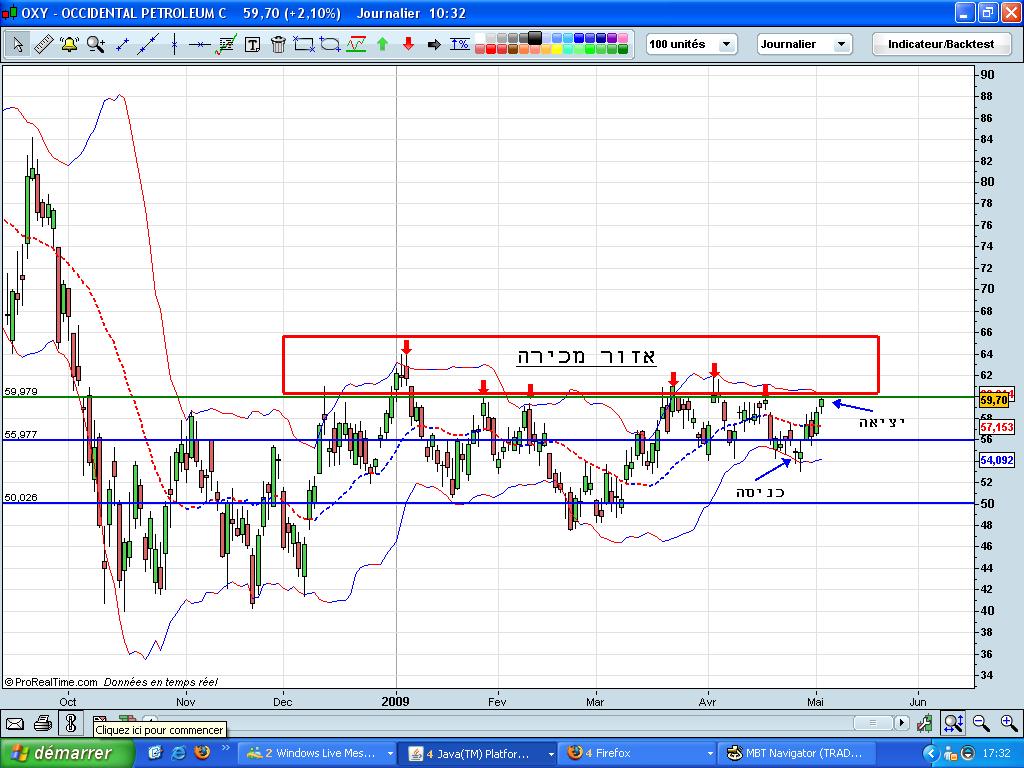
Task: Click the 55,977 horizontal line label
Action: [21, 434]
